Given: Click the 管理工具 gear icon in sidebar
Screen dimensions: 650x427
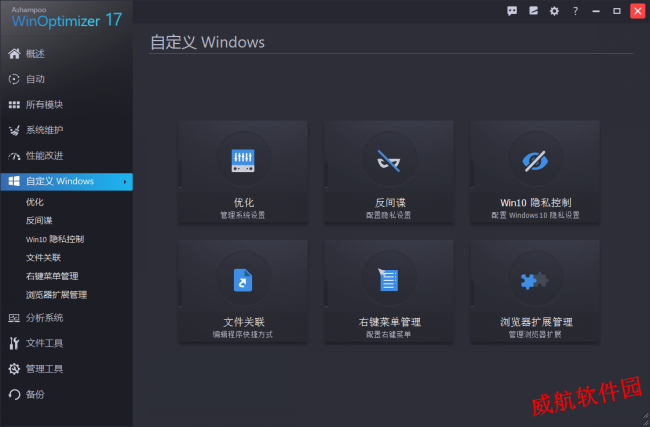Looking at the screenshot, I should pos(14,369).
